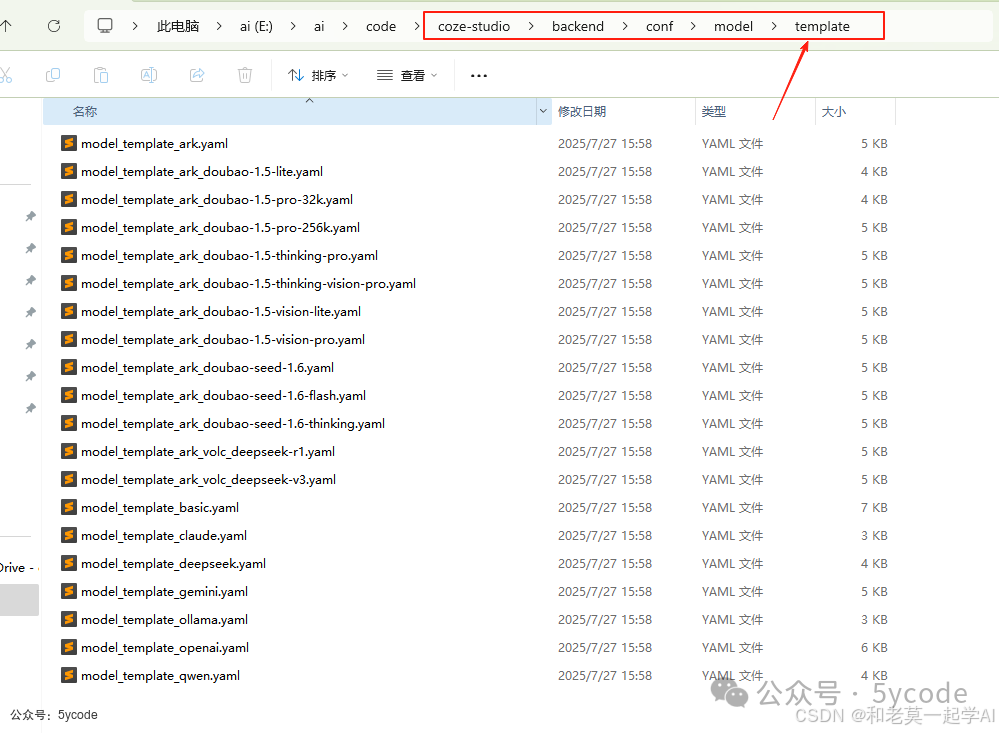This screenshot has width=999, height=733.
Task: Sort by 修改日期 column header
Action: point(623,112)
